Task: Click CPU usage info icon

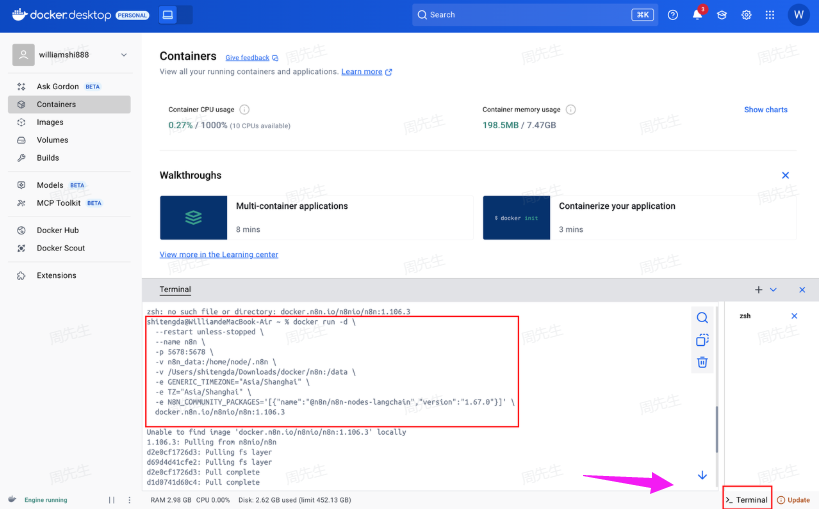Action: click(x=244, y=110)
